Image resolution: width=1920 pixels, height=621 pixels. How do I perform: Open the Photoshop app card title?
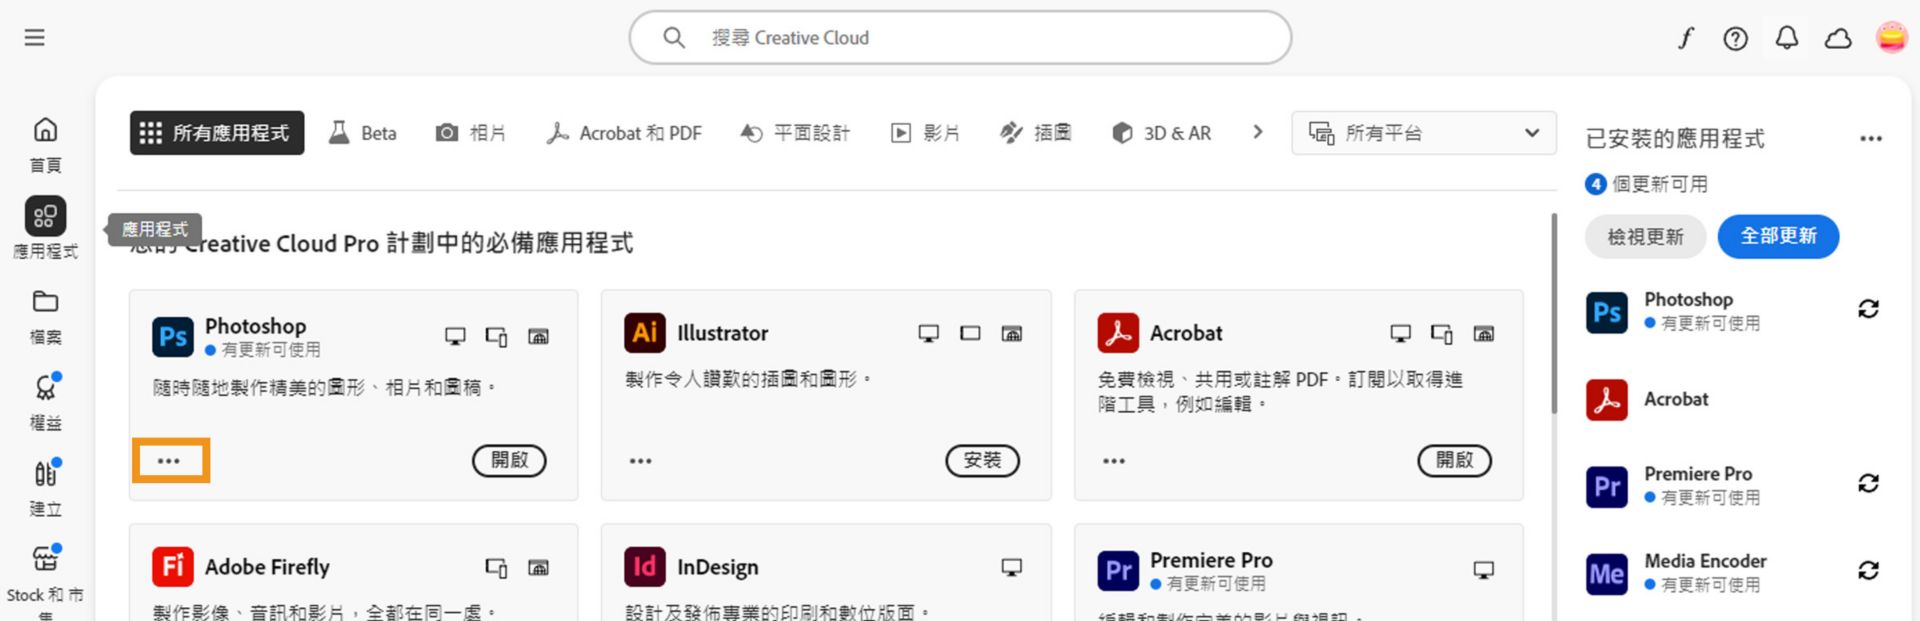click(x=255, y=326)
